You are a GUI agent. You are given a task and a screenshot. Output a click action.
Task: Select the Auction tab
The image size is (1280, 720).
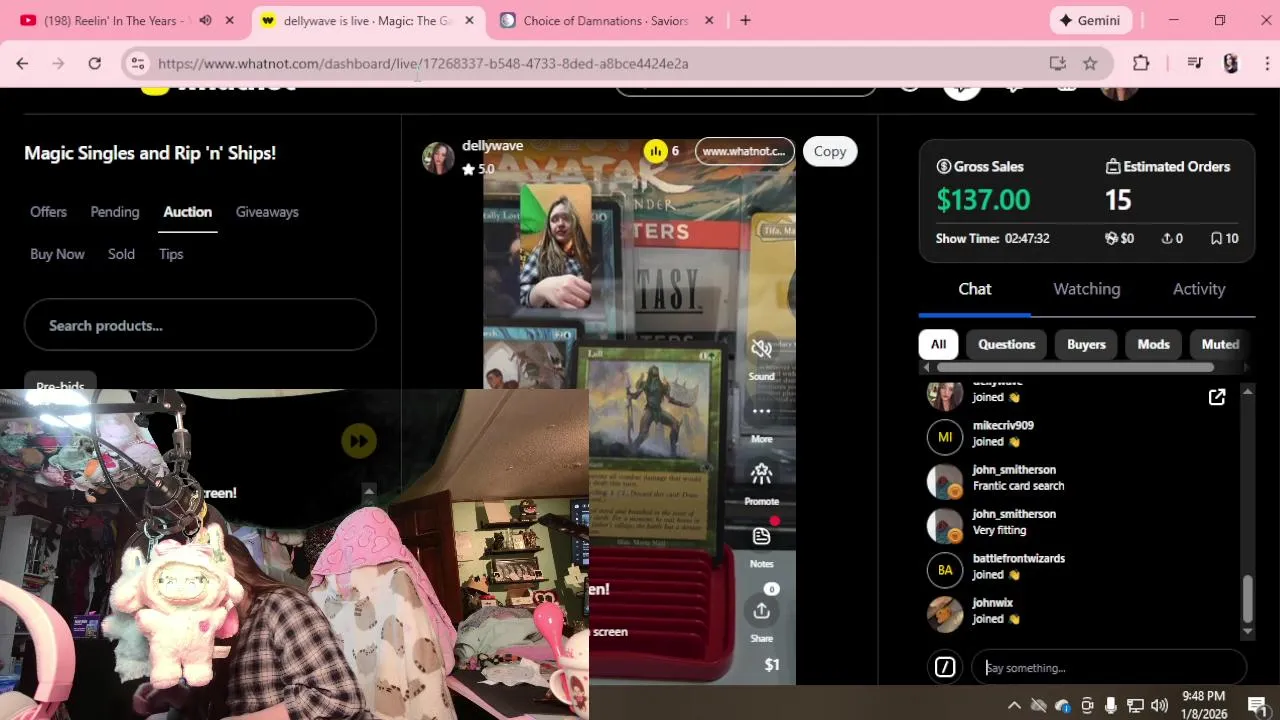pyautogui.click(x=188, y=212)
